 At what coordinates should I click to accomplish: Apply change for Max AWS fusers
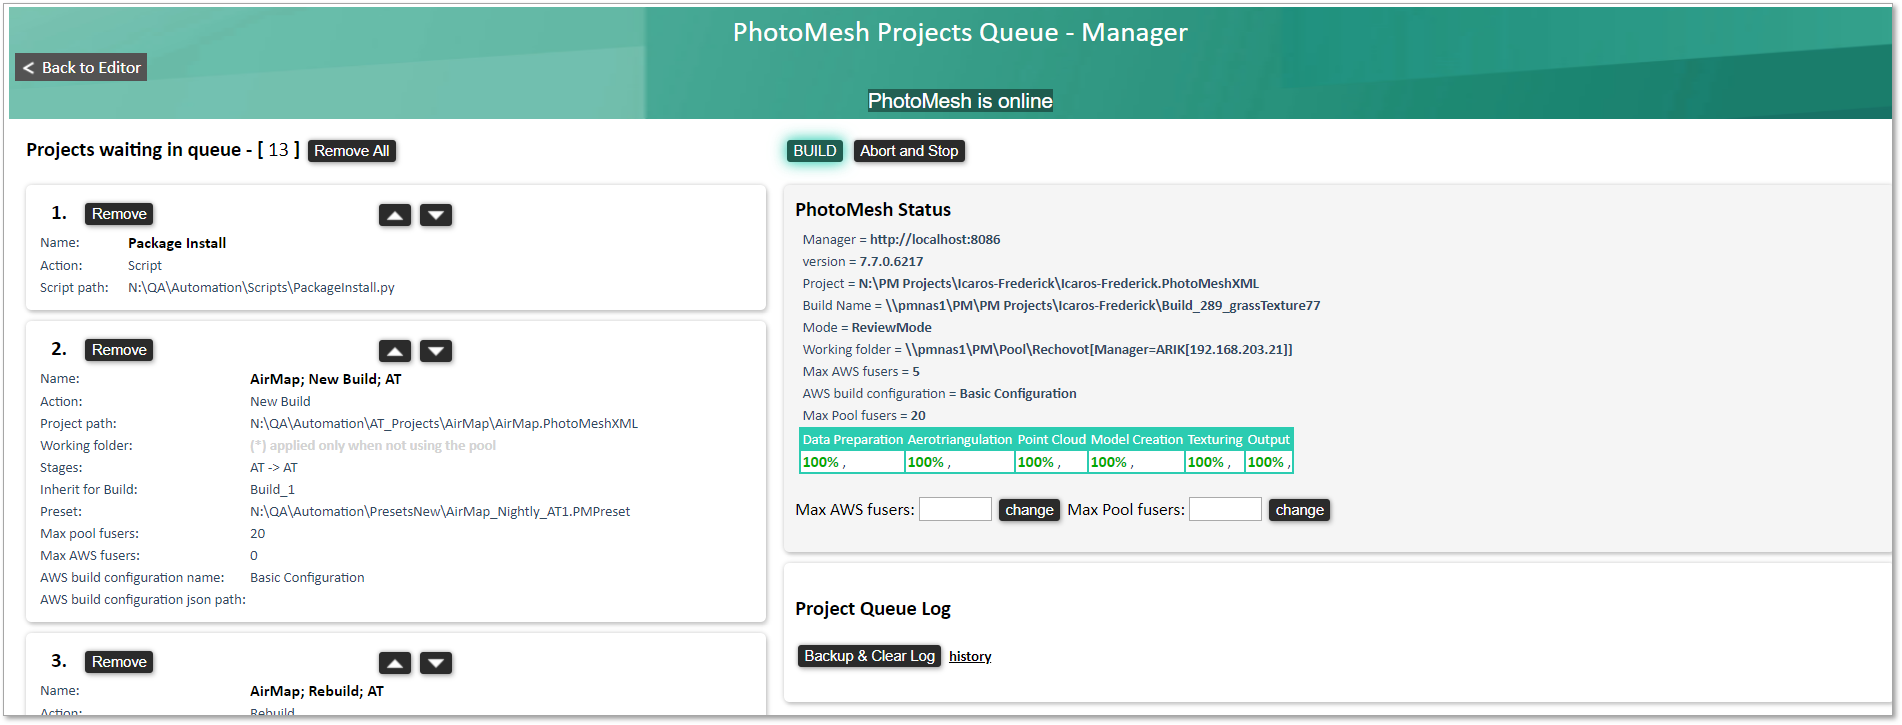1029,510
